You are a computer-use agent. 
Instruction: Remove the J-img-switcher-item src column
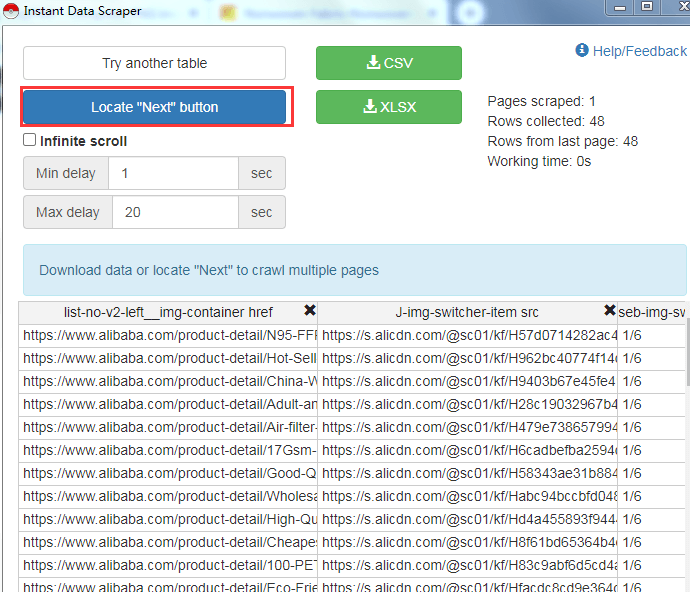pyautogui.click(x=609, y=310)
